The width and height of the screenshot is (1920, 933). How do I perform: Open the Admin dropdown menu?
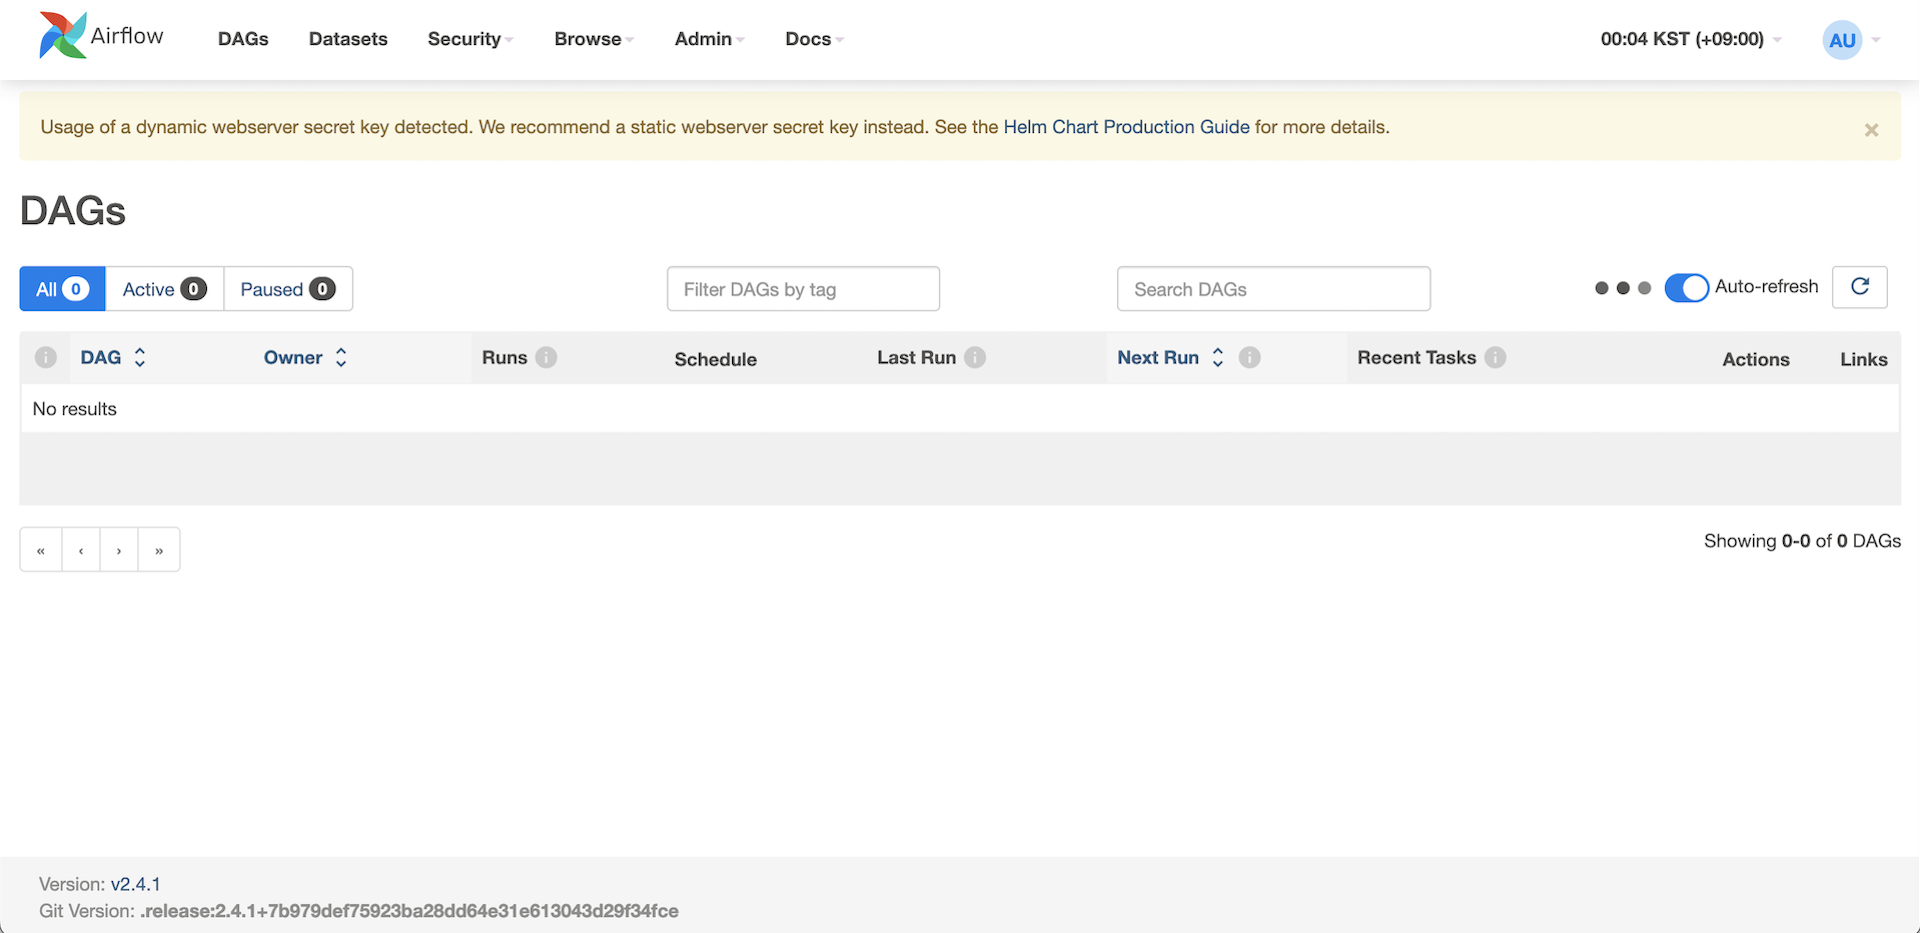(x=709, y=39)
